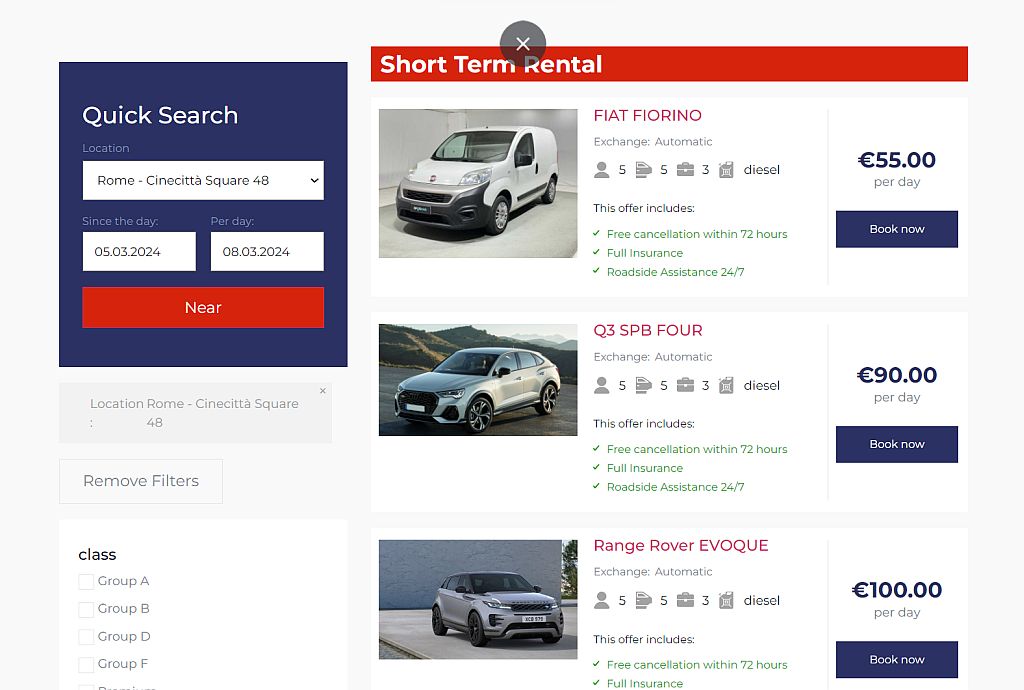Click the seats icon on Range Rover EVOQUE
The height and width of the screenshot is (690, 1024).
pos(602,600)
